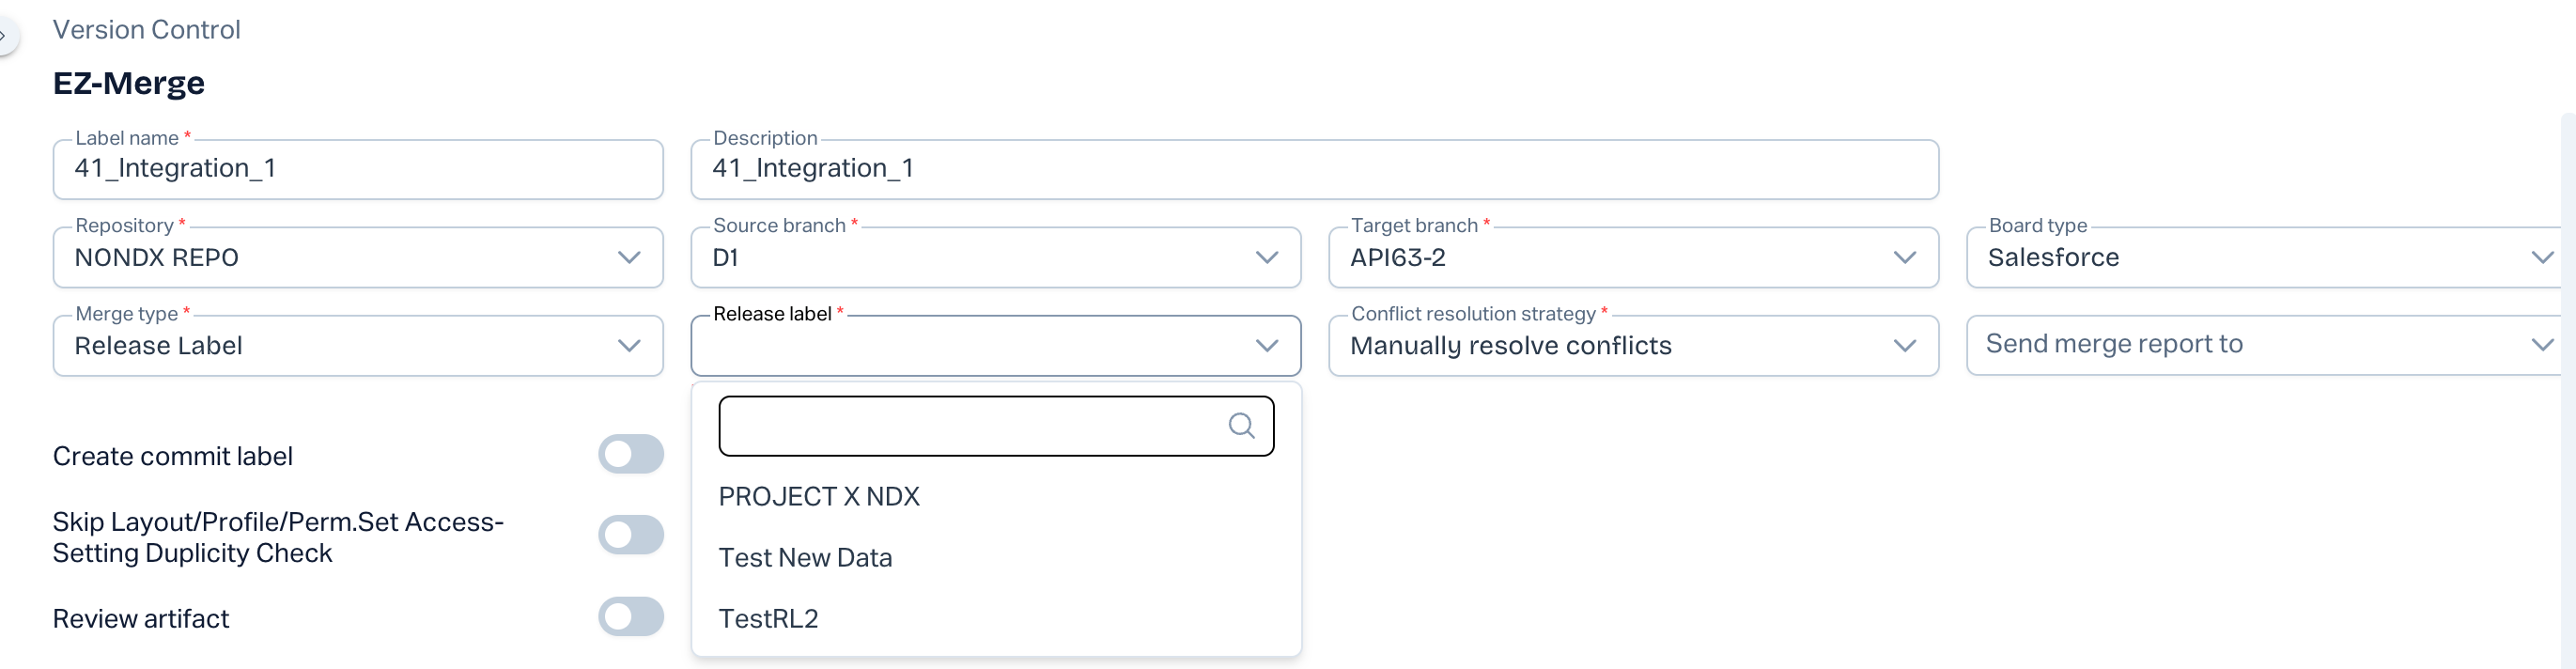2576x669 pixels.
Task: Expand the Send merge report to dropdown
Action: (2262, 345)
